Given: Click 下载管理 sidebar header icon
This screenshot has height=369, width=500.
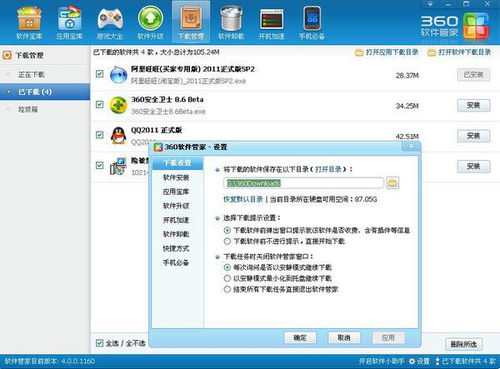Looking at the screenshot, I should pos(7,55).
